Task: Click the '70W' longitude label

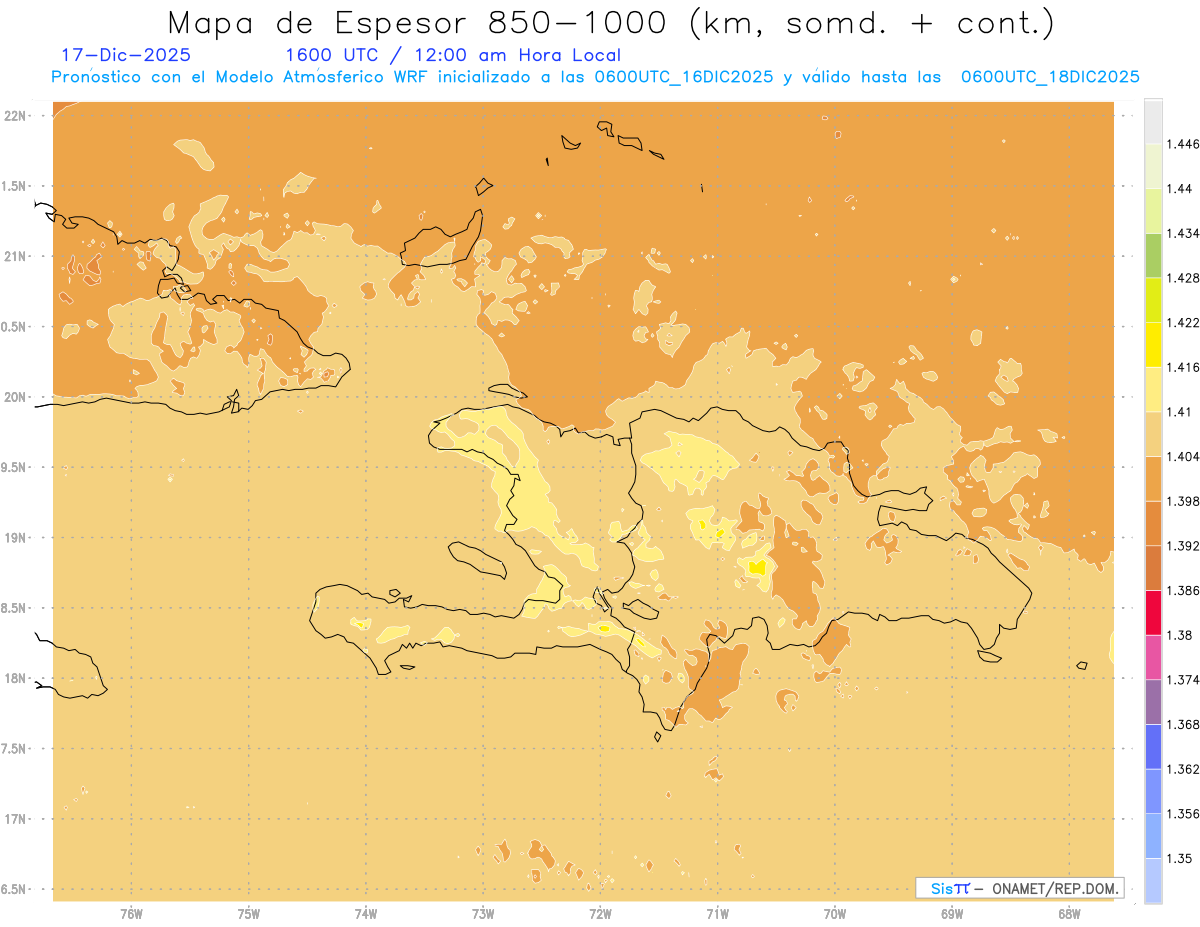Action: 835,914
